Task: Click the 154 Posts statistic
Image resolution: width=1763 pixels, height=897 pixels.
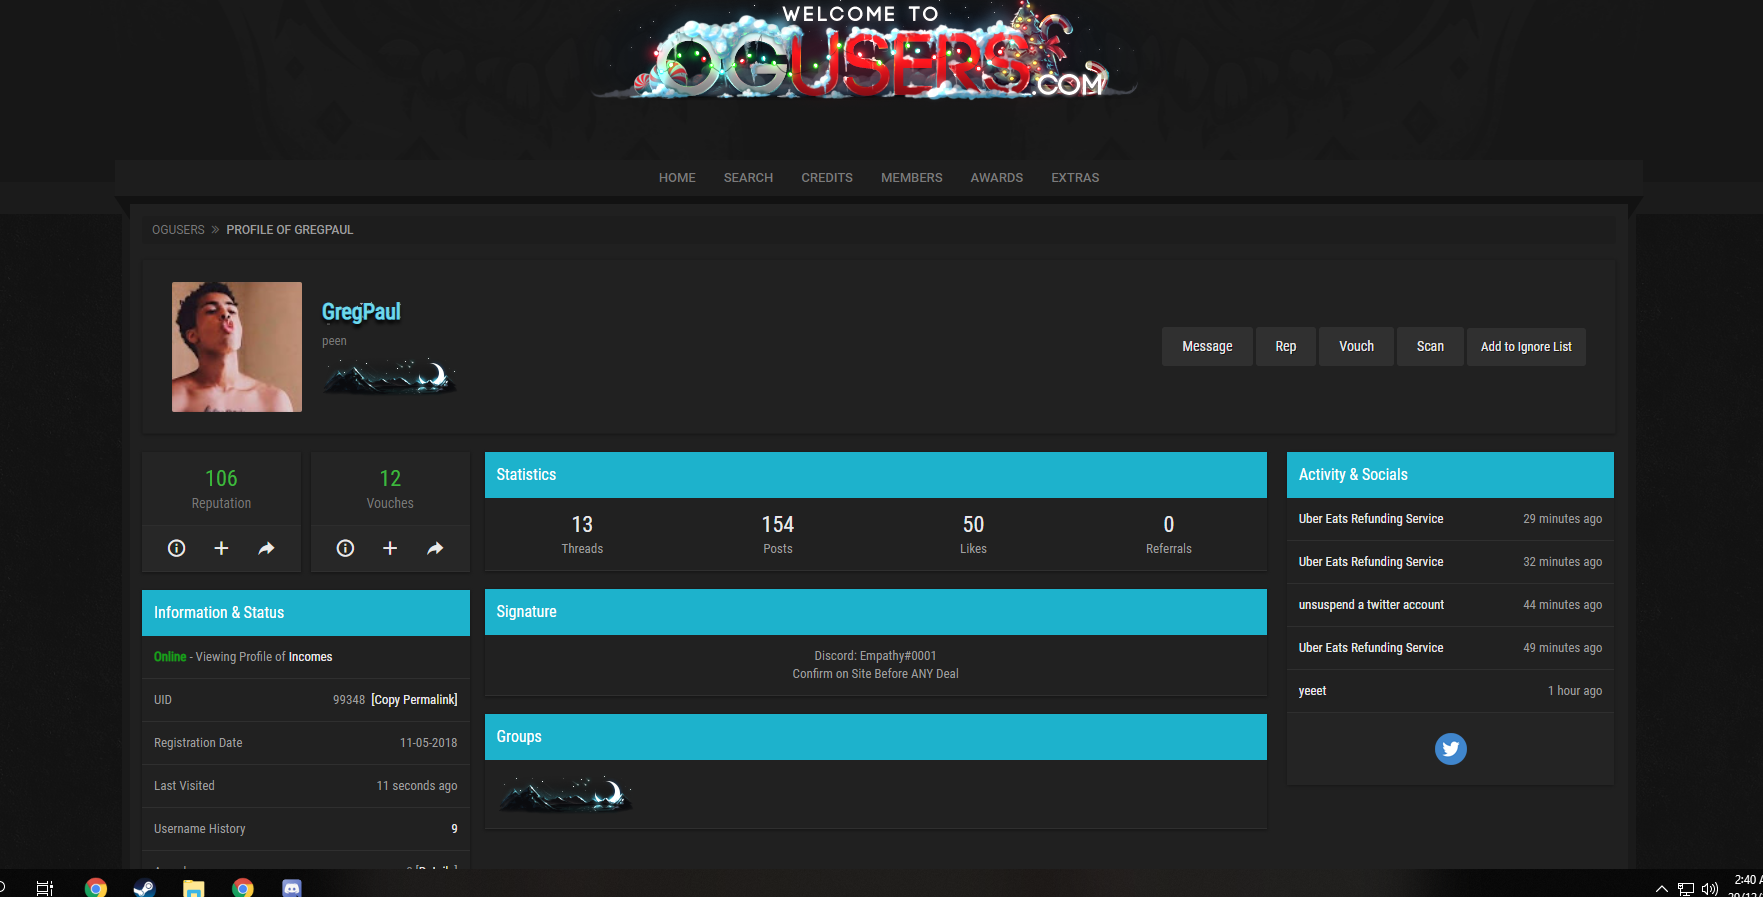Action: coord(778,525)
